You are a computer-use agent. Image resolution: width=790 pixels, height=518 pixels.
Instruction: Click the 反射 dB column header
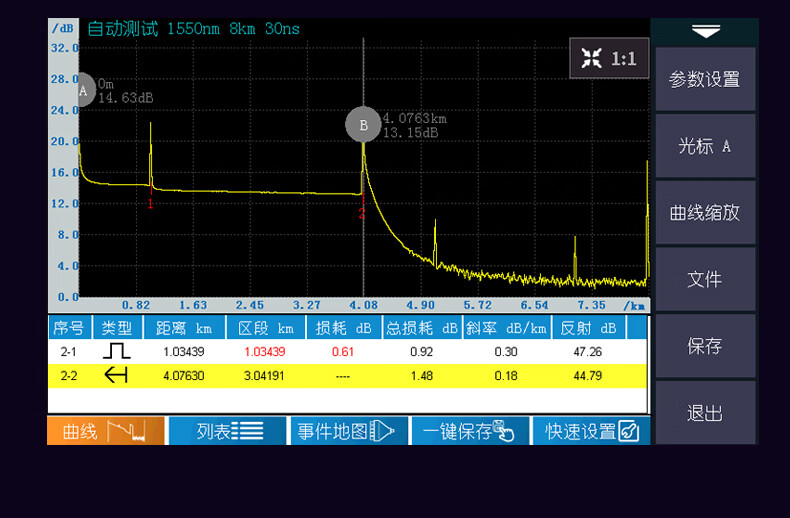coord(588,329)
